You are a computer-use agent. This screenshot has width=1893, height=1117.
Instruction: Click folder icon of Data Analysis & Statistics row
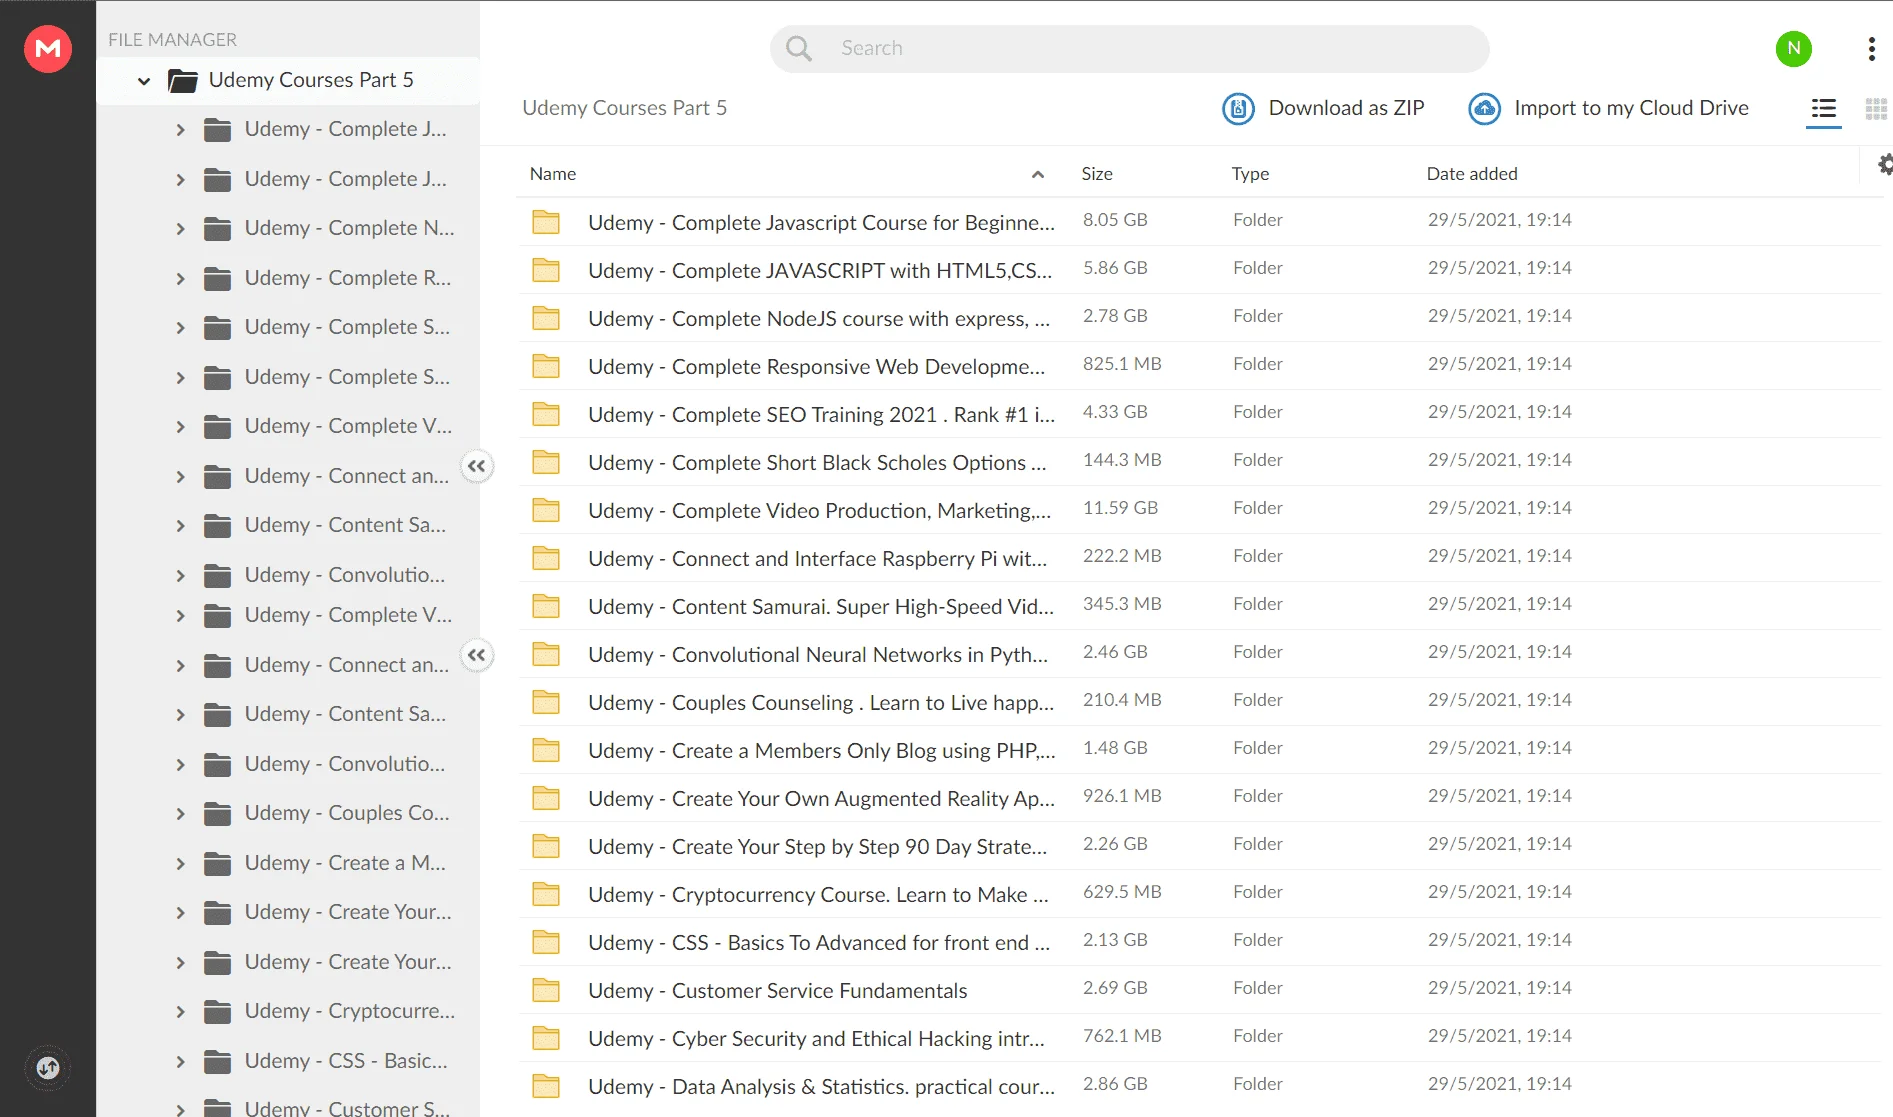(x=546, y=1086)
